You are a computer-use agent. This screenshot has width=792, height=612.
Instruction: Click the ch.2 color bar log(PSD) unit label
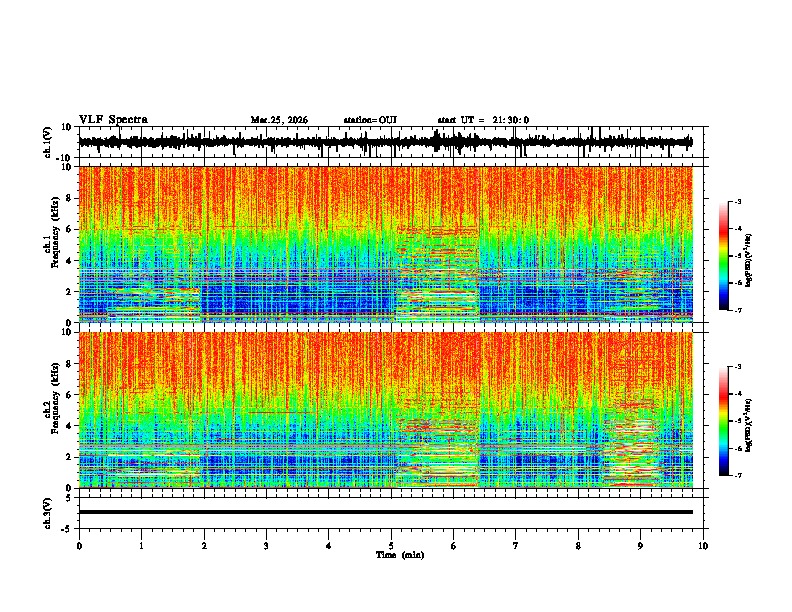click(749, 426)
